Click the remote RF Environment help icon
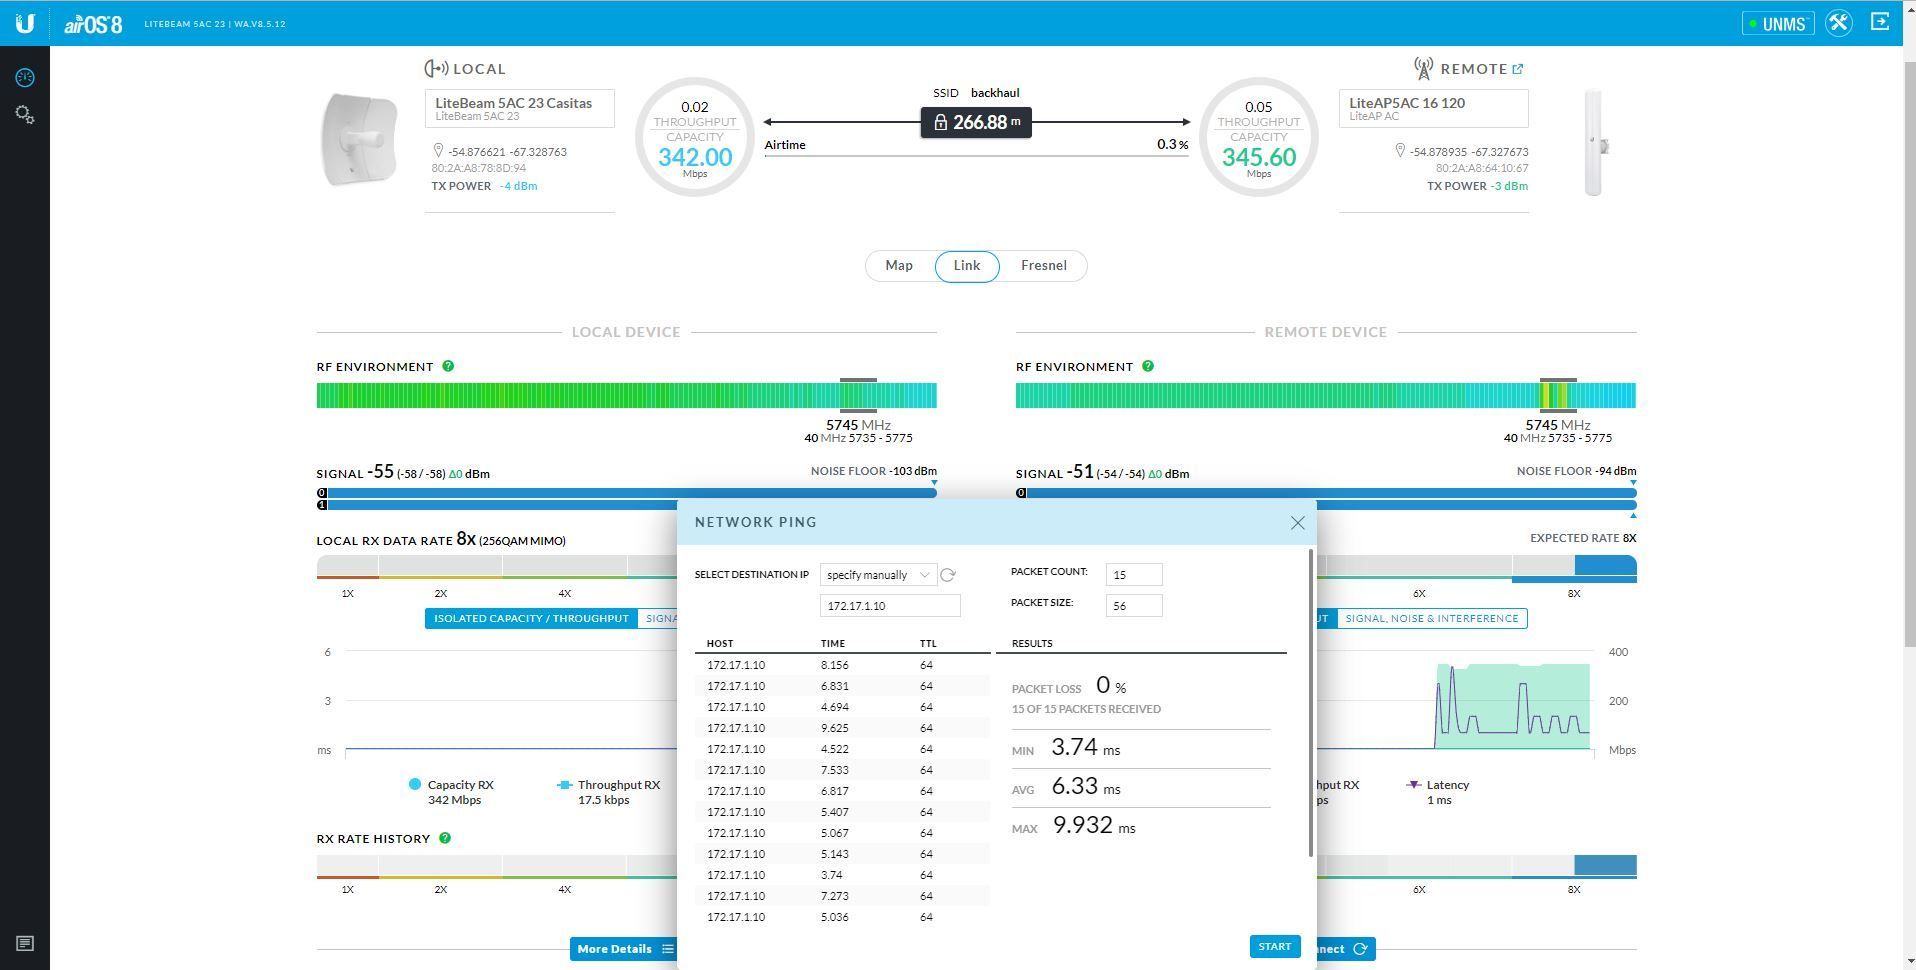Screen dimensions: 1916x970 pos(1147,366)
